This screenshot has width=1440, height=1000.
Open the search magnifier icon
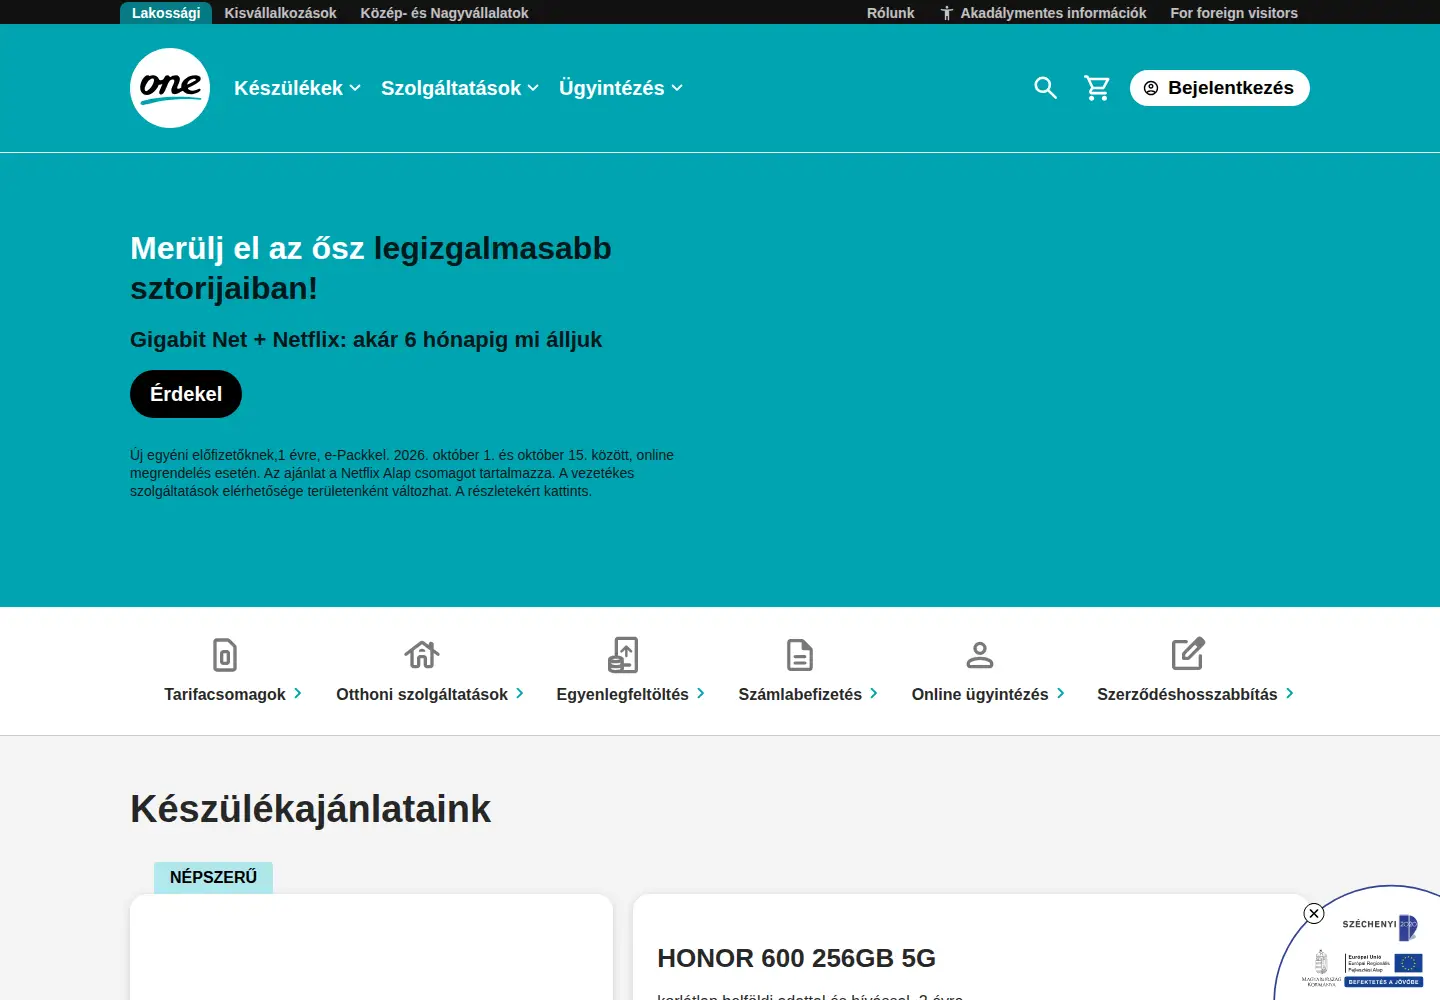[x=1045, y=88]
